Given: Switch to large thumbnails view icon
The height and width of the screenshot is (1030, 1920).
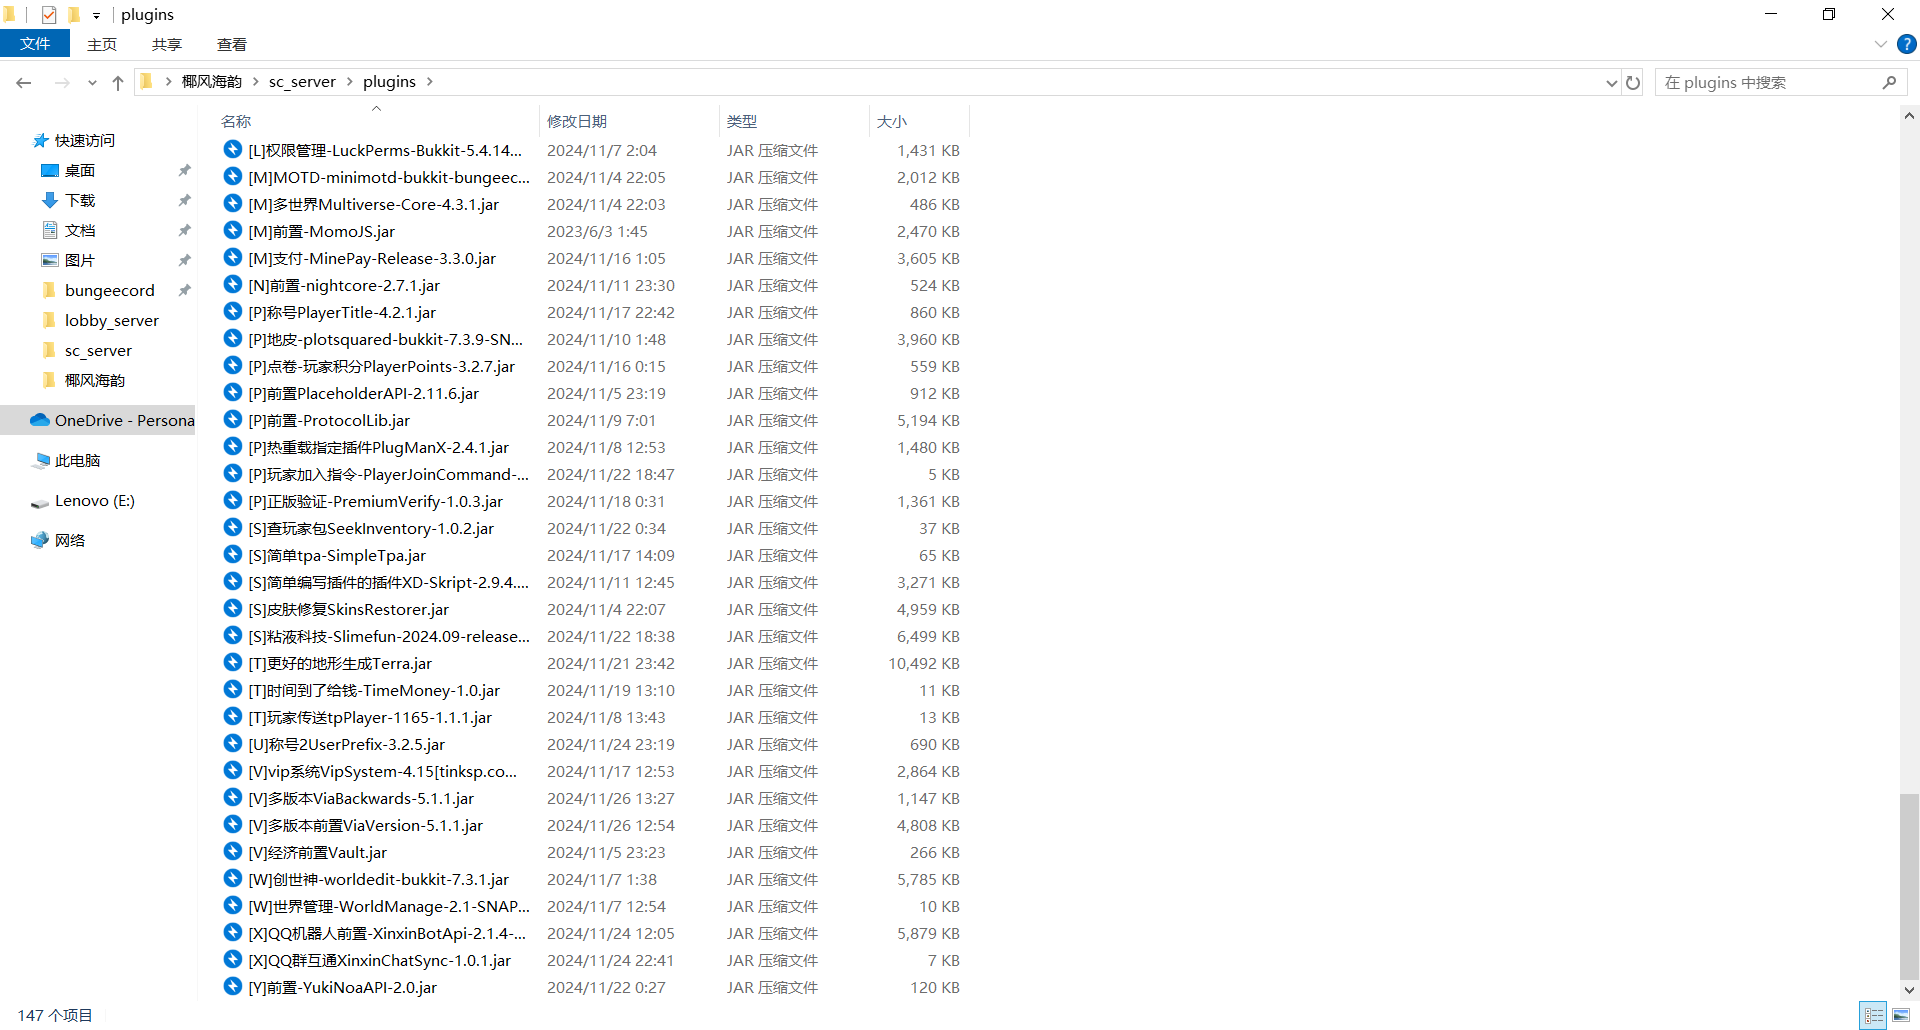Looking at the screenshot, I should point(1901,1015).
